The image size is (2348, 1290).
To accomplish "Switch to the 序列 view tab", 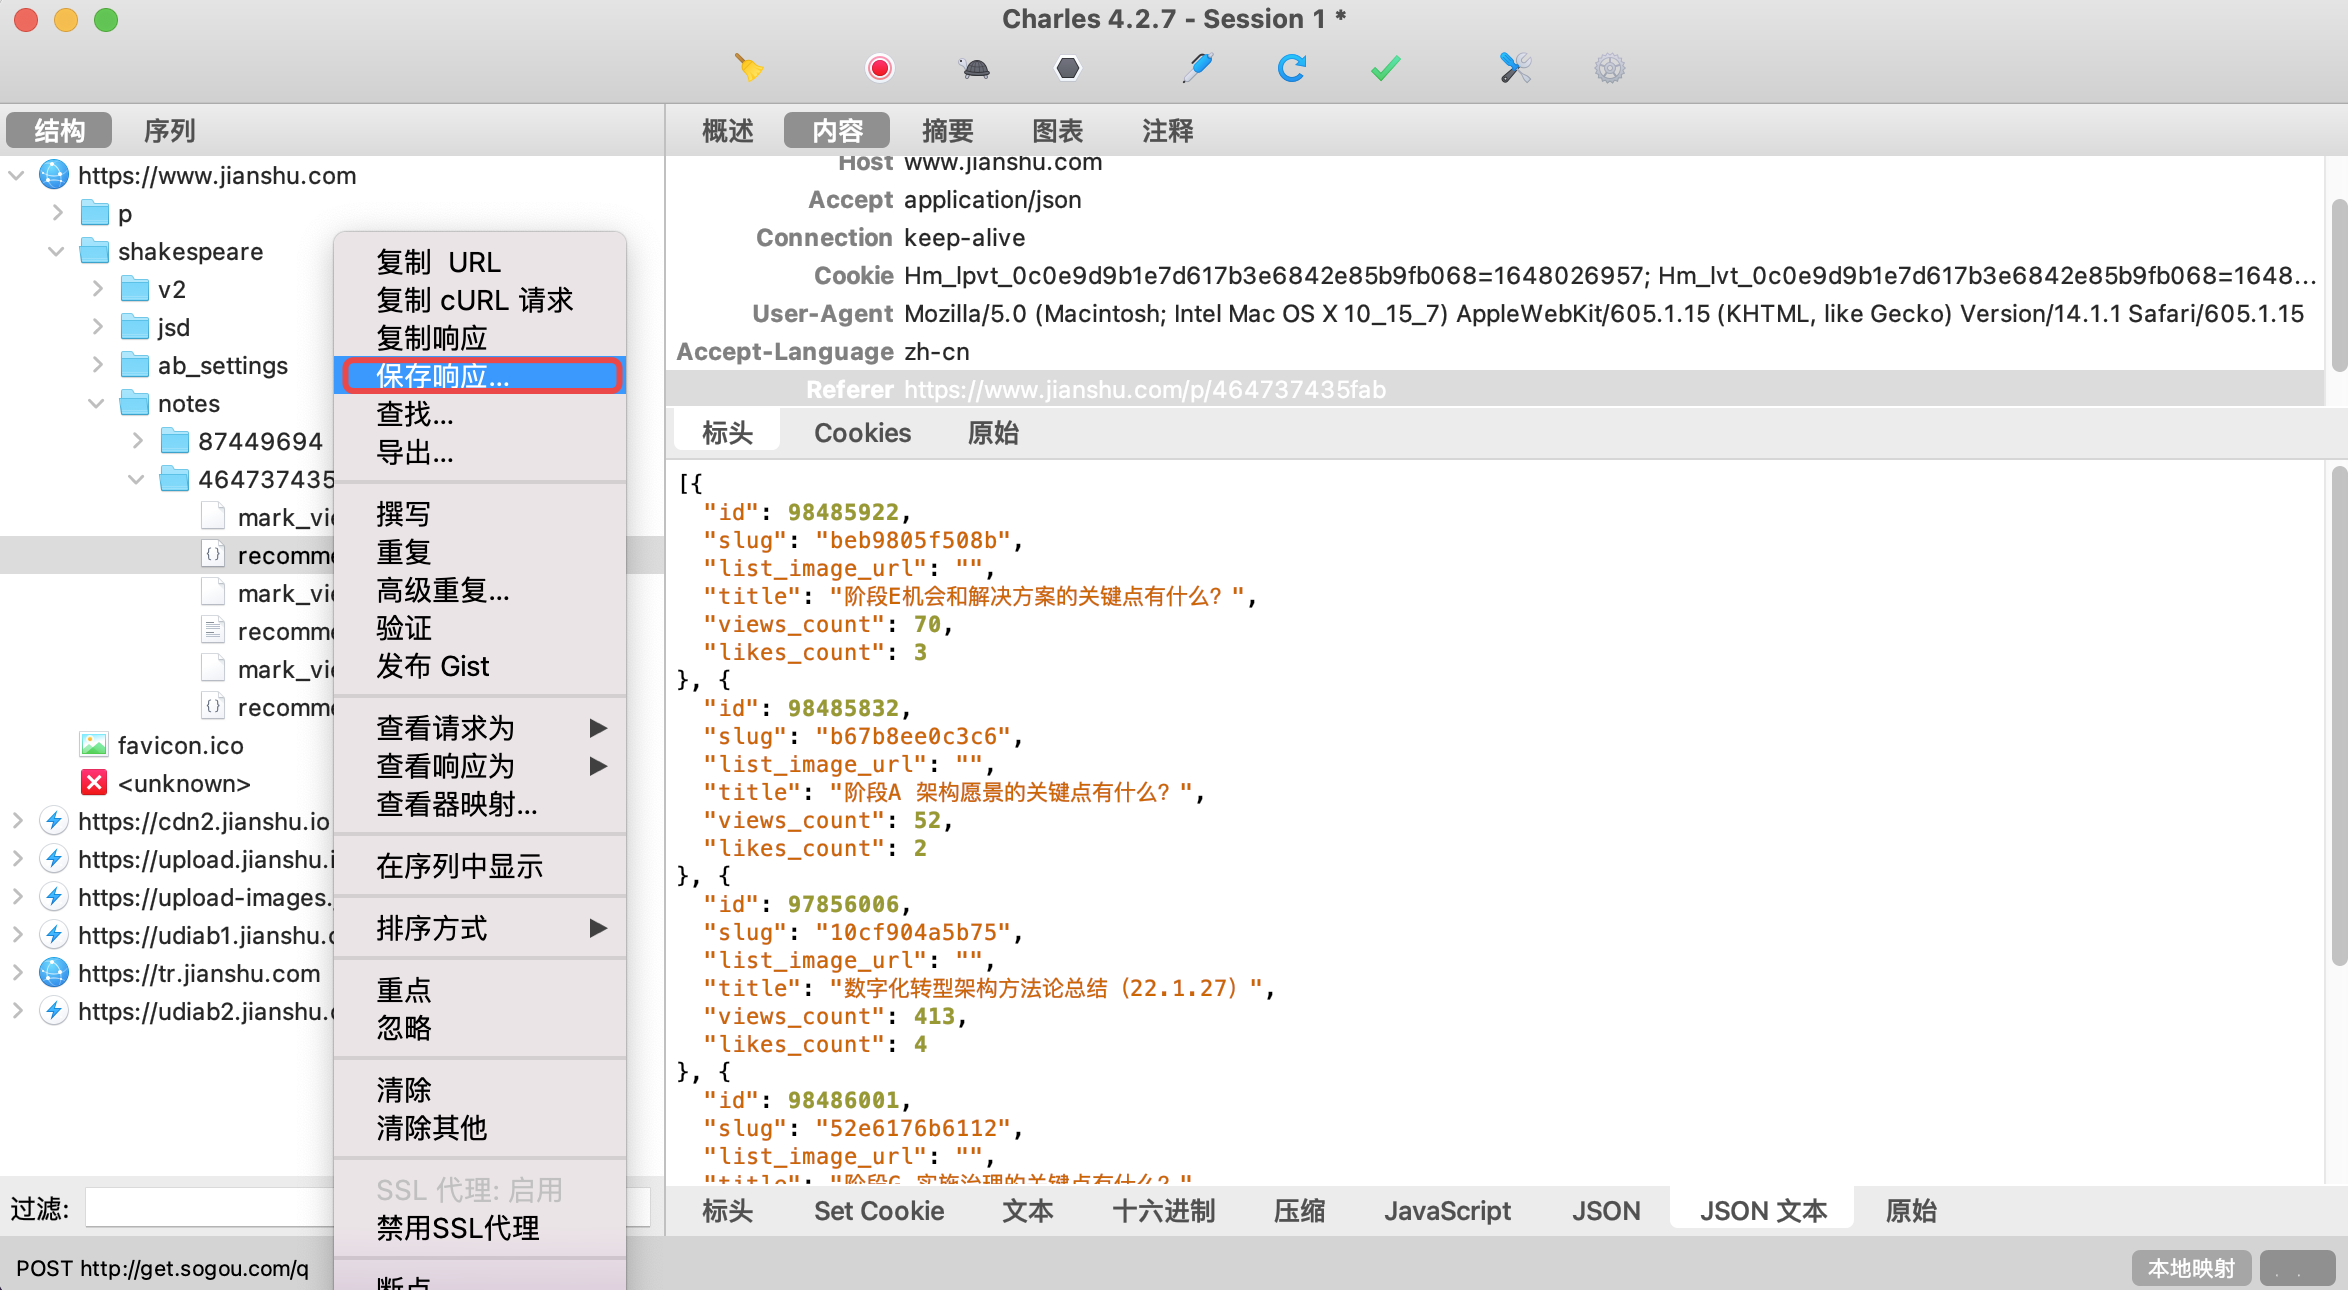I will click(x=169, y=130).
